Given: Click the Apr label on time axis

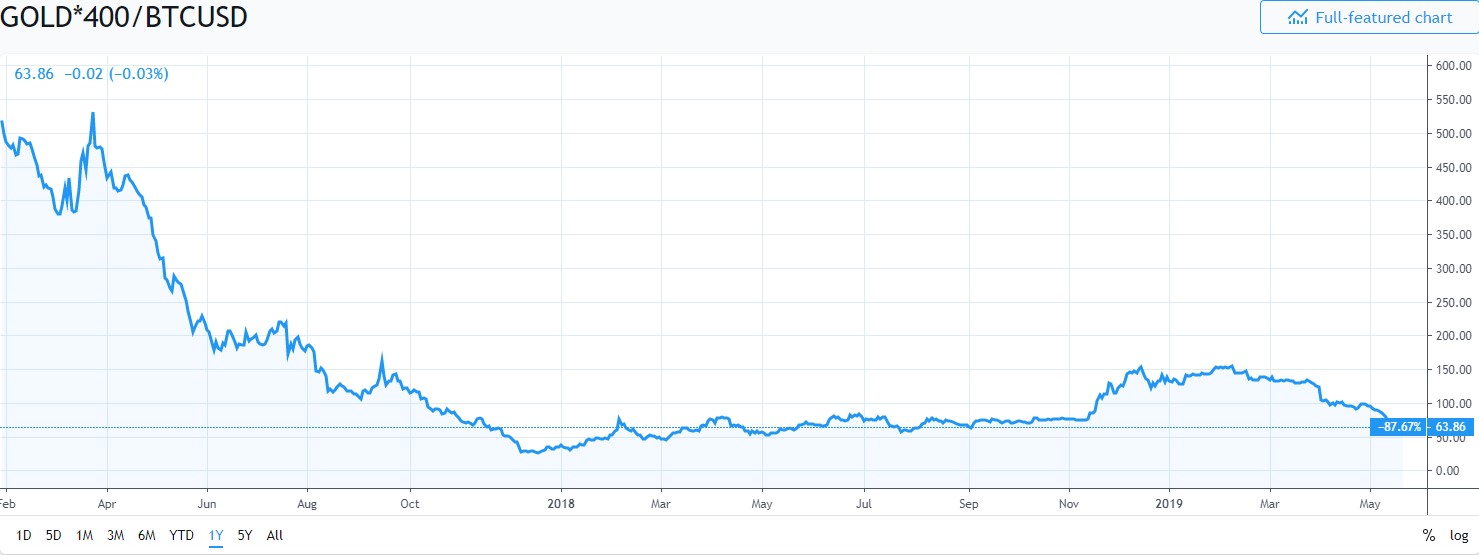Looking at the screenshot, I should coord(107,505).
